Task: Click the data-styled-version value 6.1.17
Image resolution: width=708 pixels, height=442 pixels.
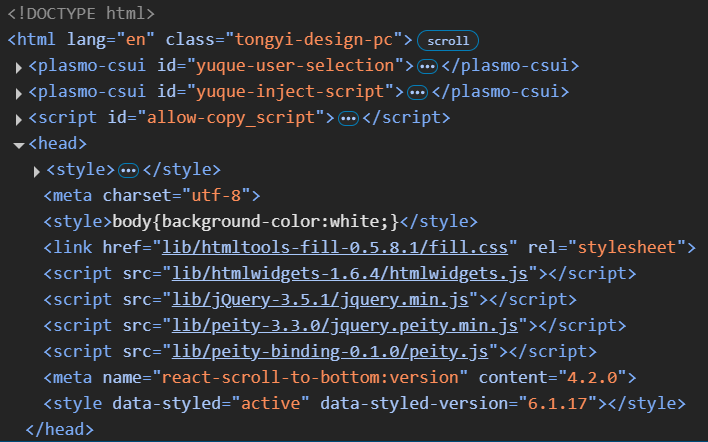Action: click(x=558, y=404)
